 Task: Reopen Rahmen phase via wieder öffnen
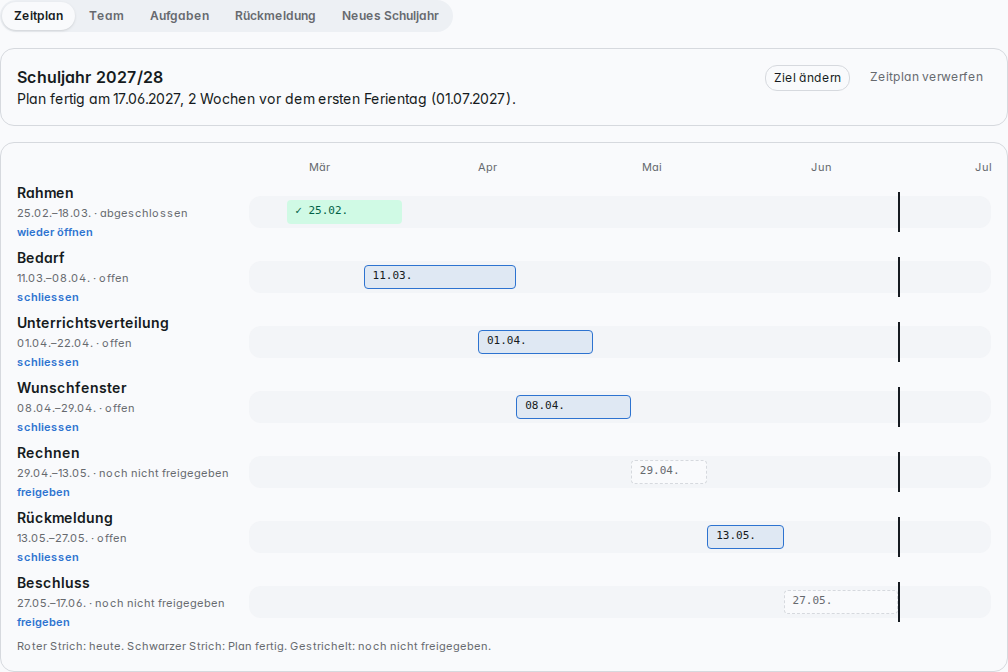55,232
